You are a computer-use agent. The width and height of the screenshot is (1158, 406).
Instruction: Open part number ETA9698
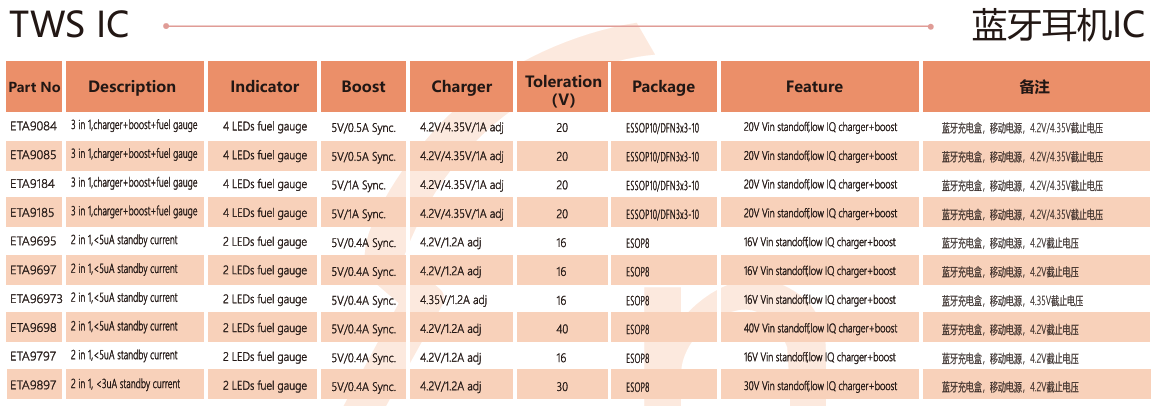[34, 328]
